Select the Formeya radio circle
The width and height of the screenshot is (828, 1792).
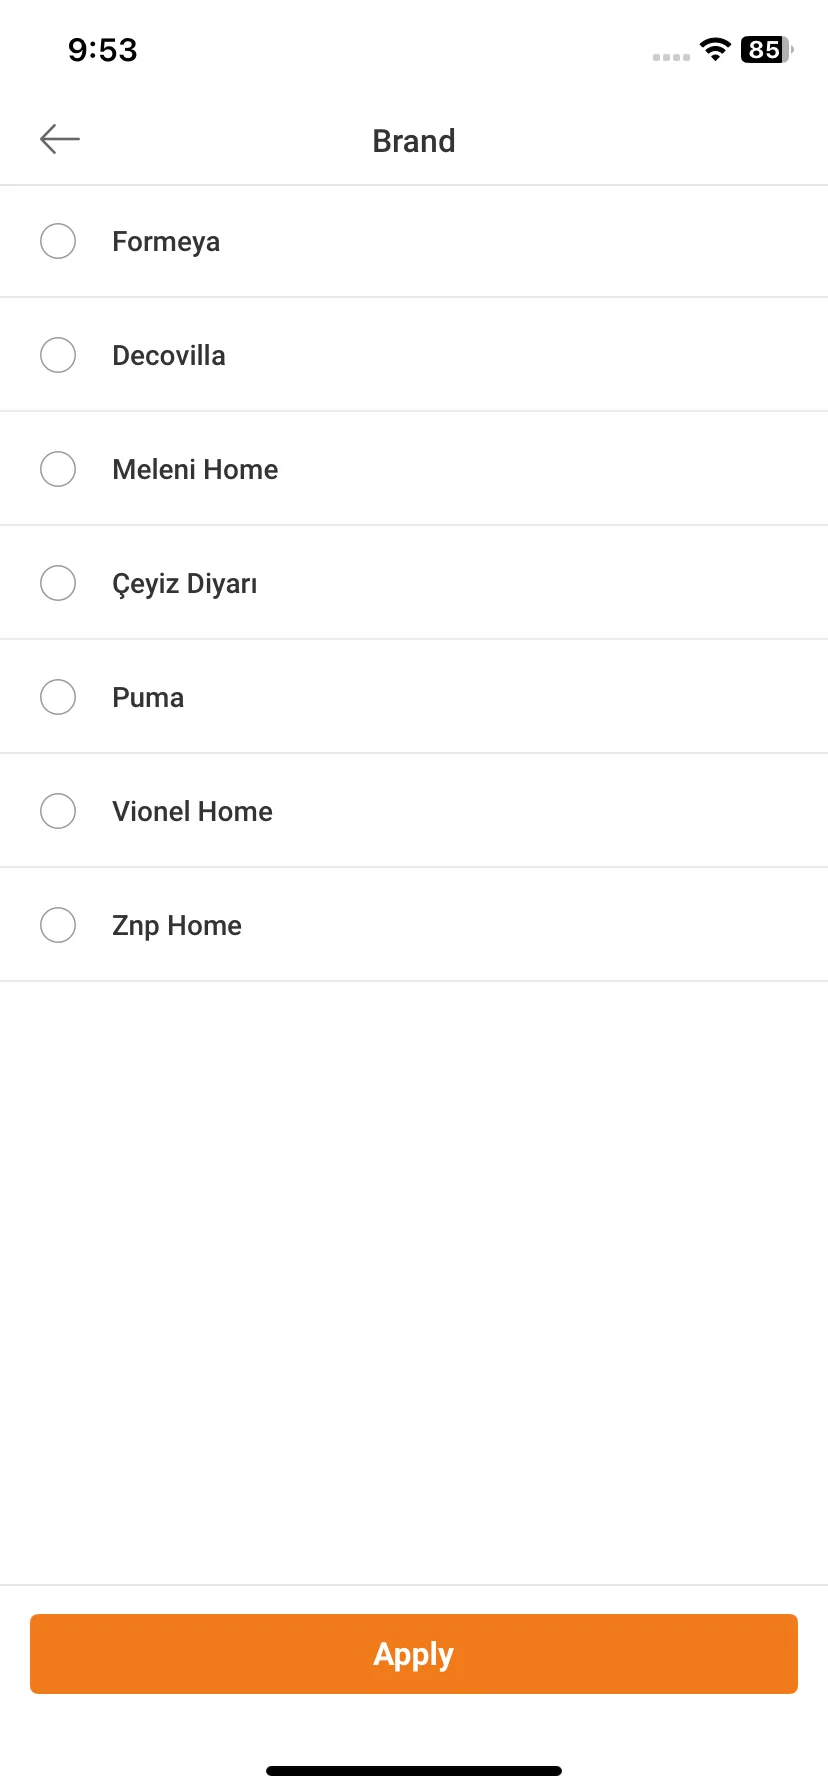pos(58,241)
